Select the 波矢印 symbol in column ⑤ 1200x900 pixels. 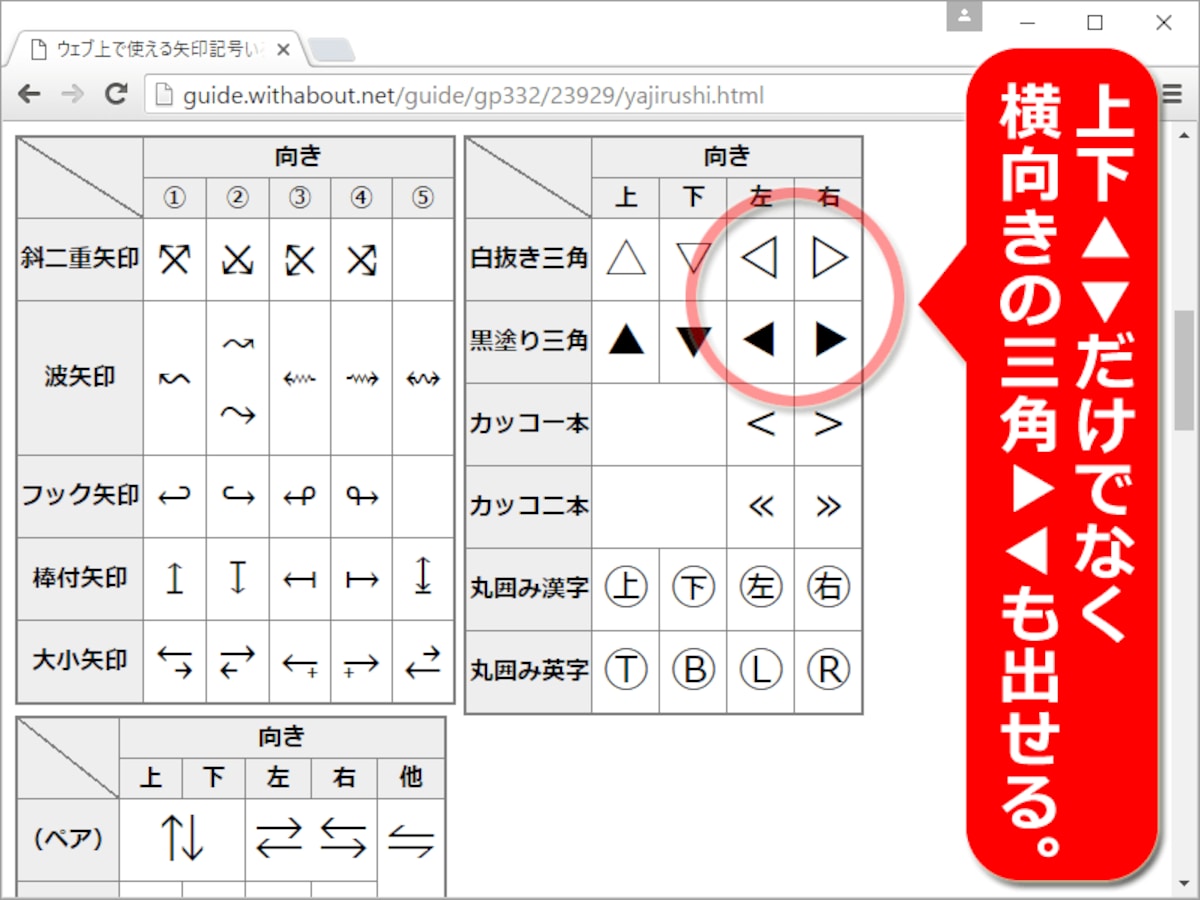(423, 378)
